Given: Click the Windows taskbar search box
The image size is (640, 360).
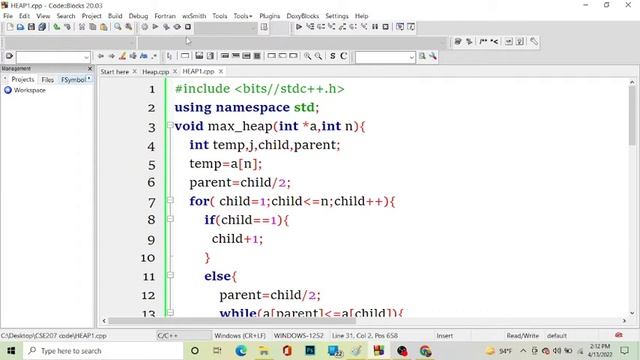Looking at the screenshot, I should pyautogui.click(x=103, y=351).
